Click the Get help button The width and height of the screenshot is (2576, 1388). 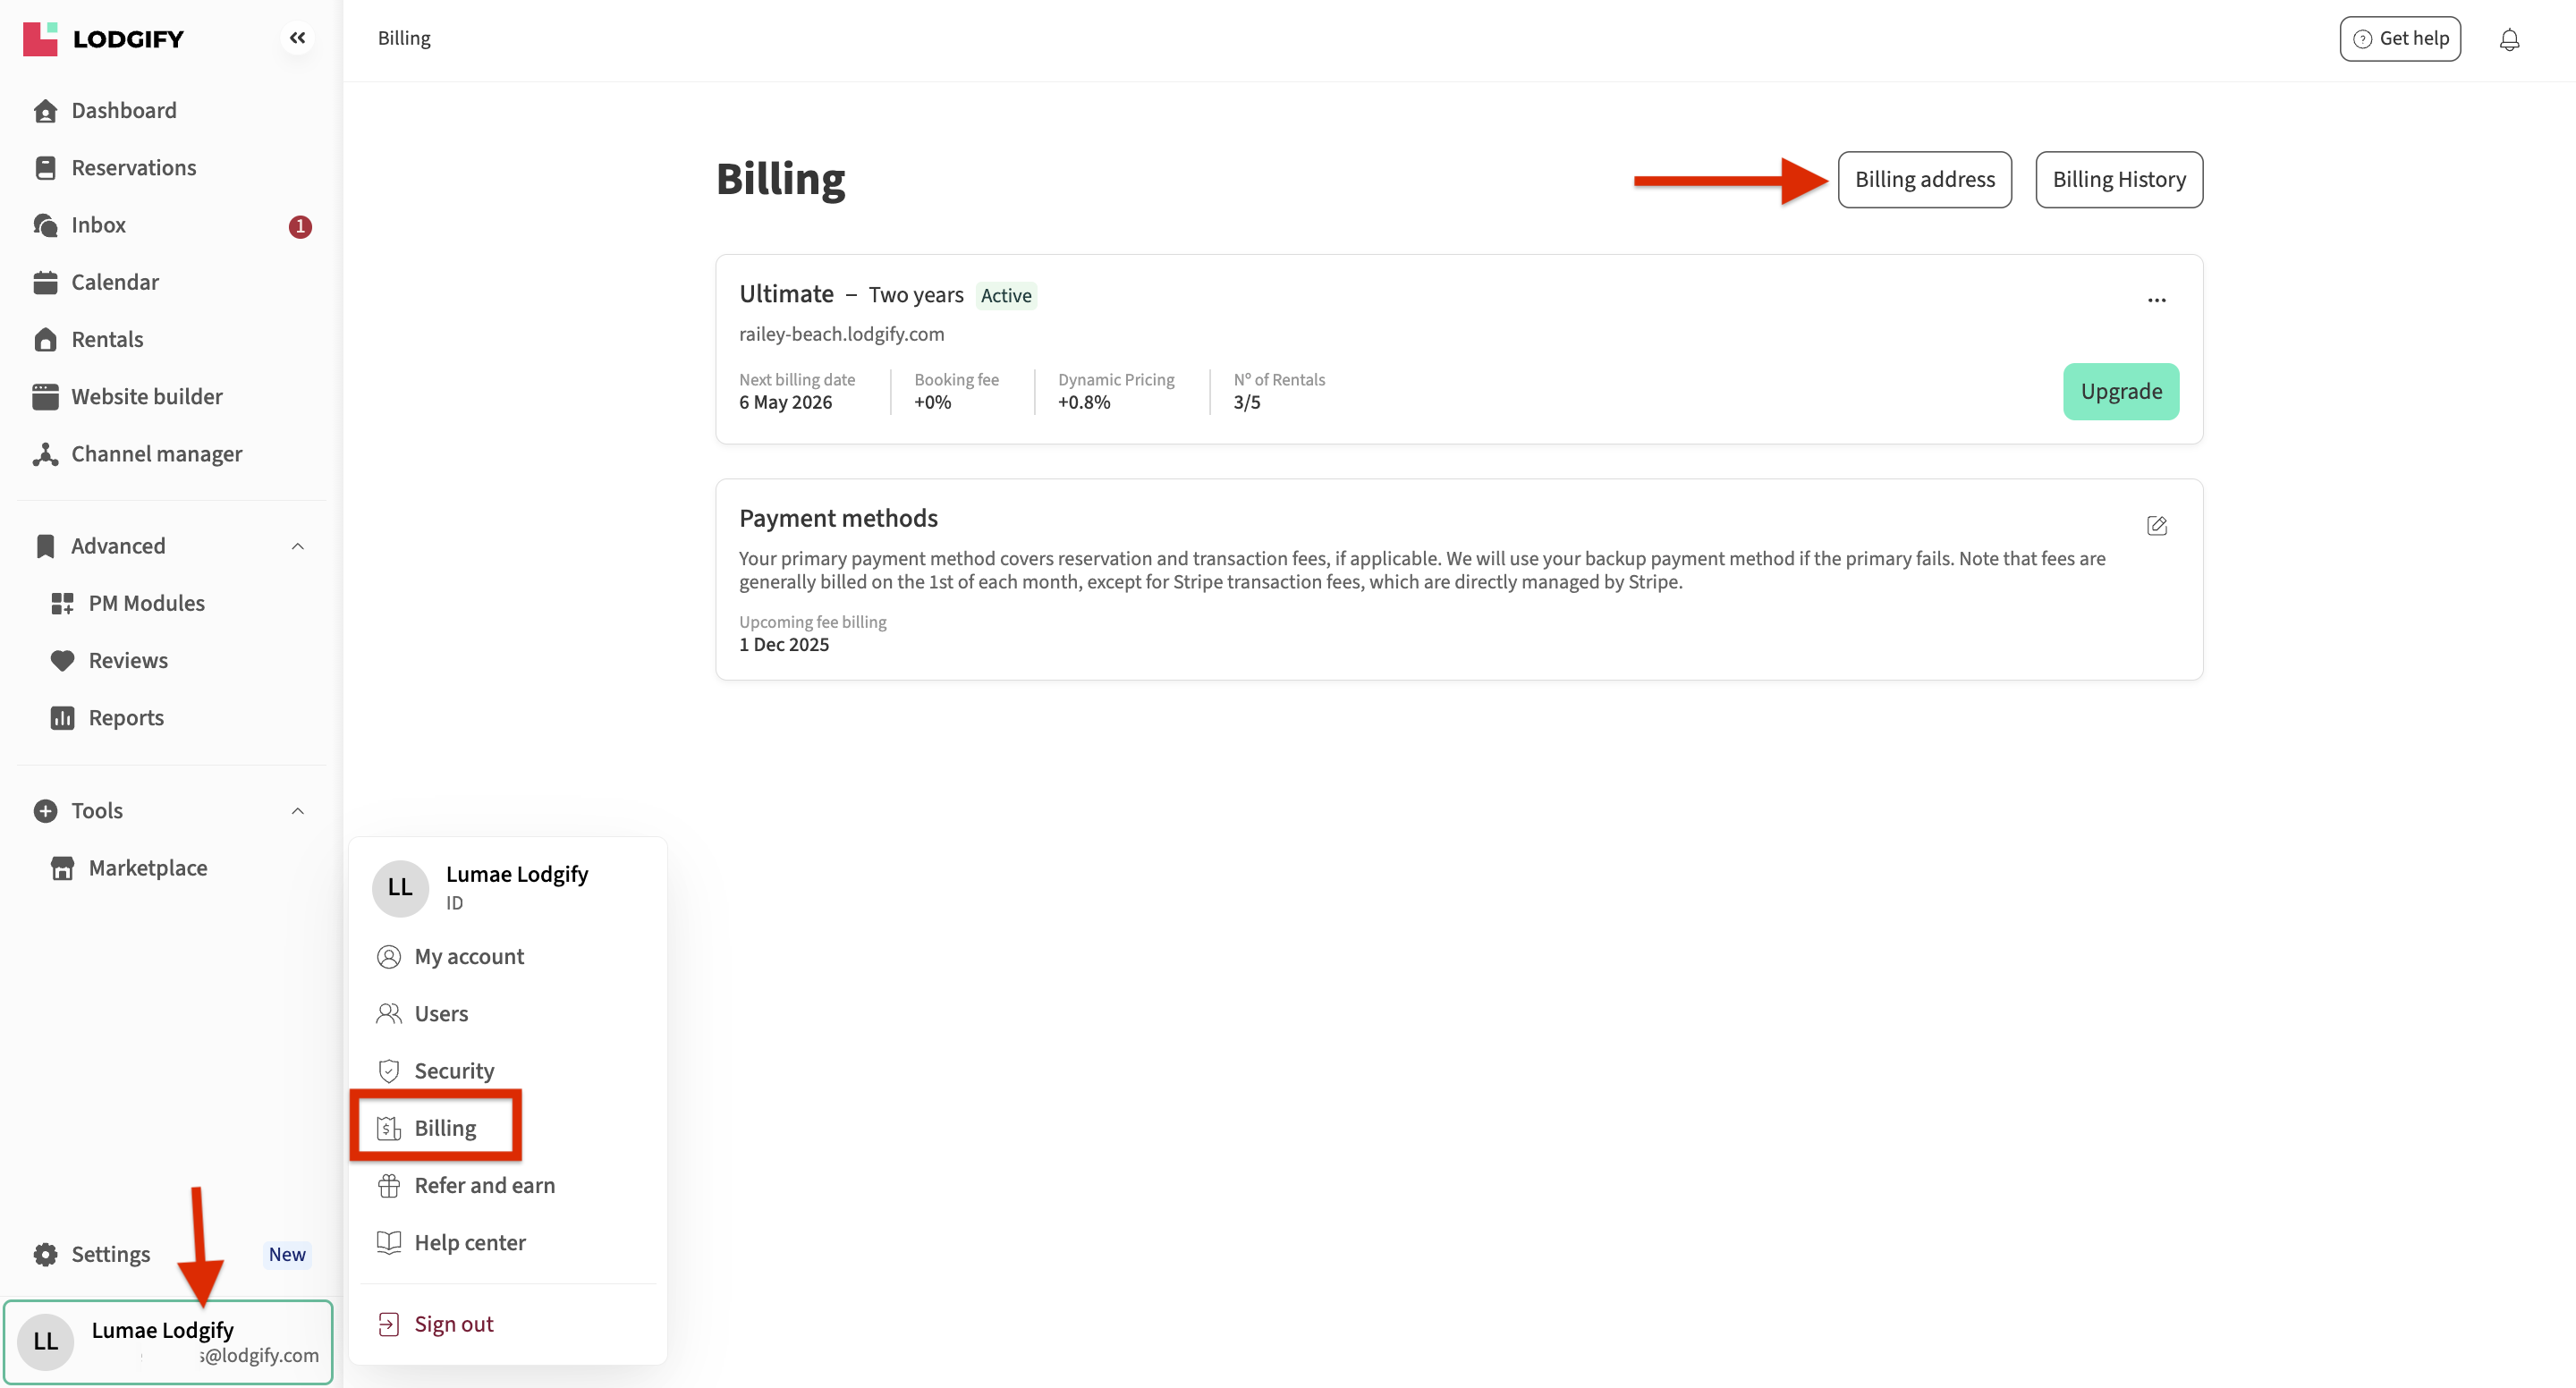(2399, 39)
